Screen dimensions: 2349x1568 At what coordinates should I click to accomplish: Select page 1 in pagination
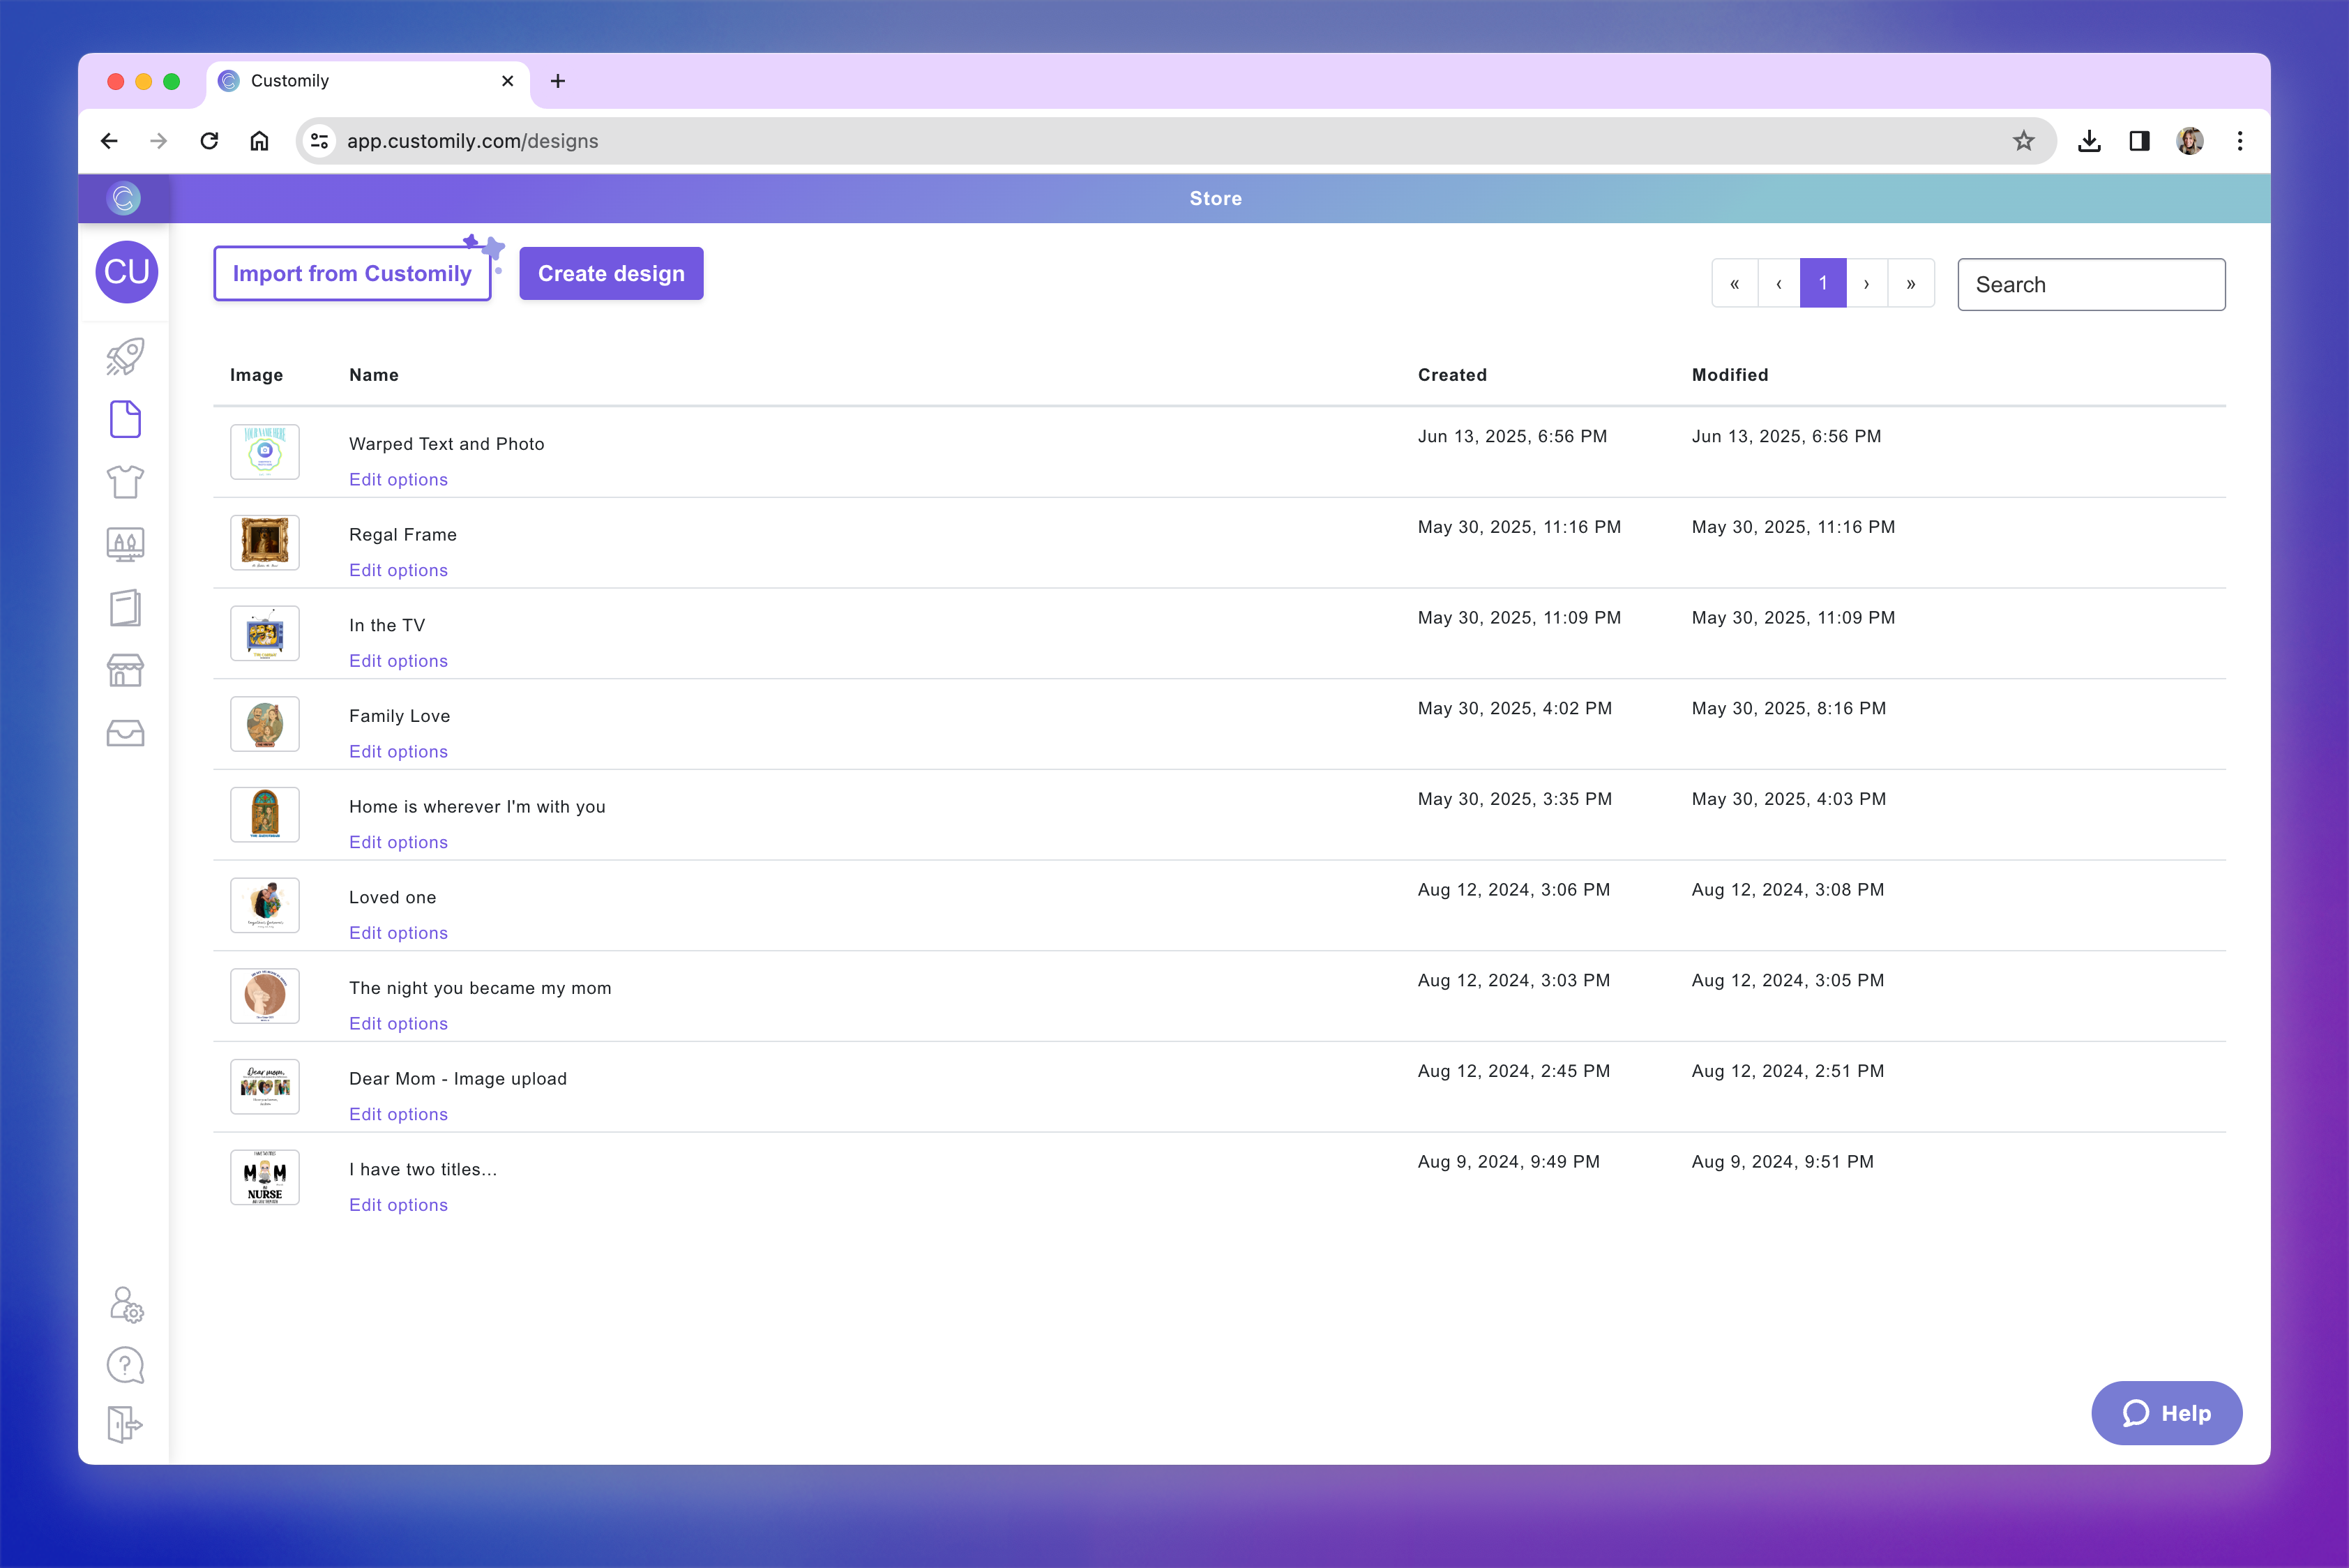pyautogui.click(x=1822, y=284)
